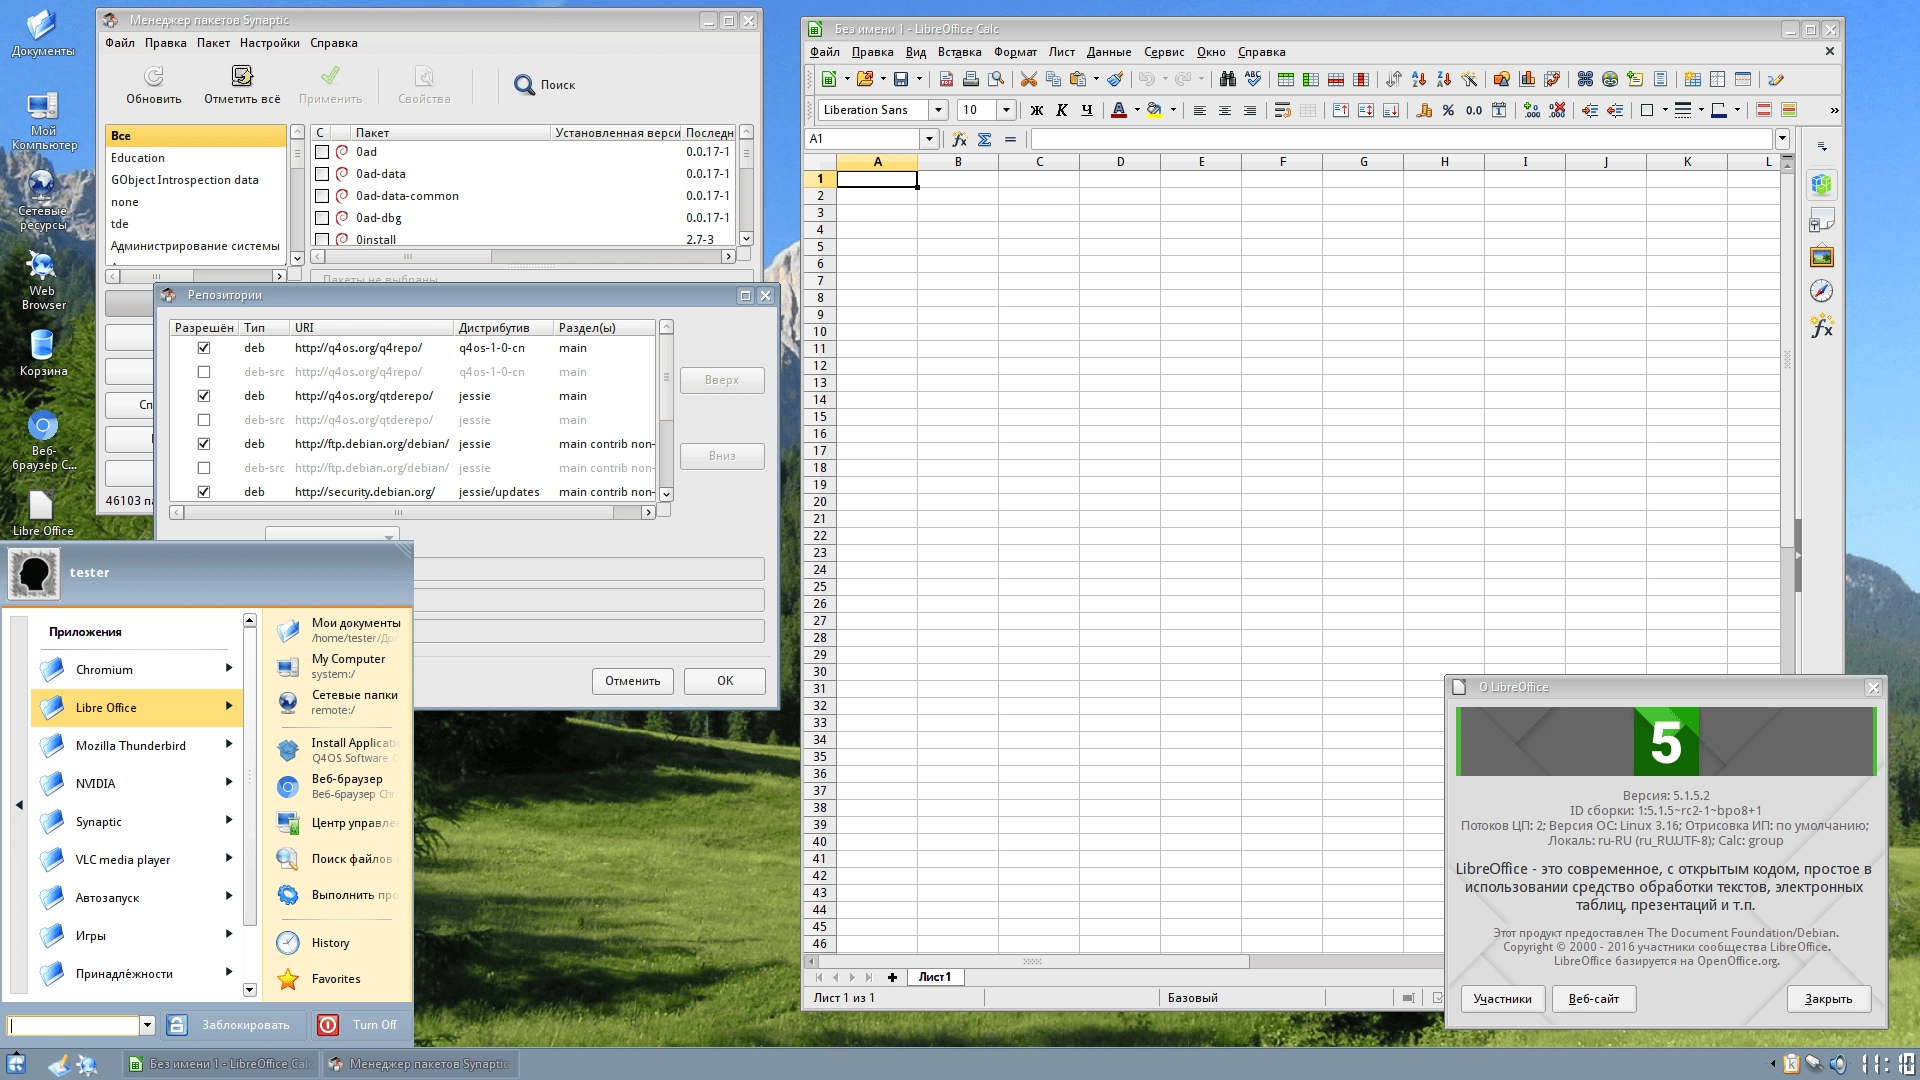Open Print Preview in Calc toolbar
1920x1080 pixels.
(996, 80)
